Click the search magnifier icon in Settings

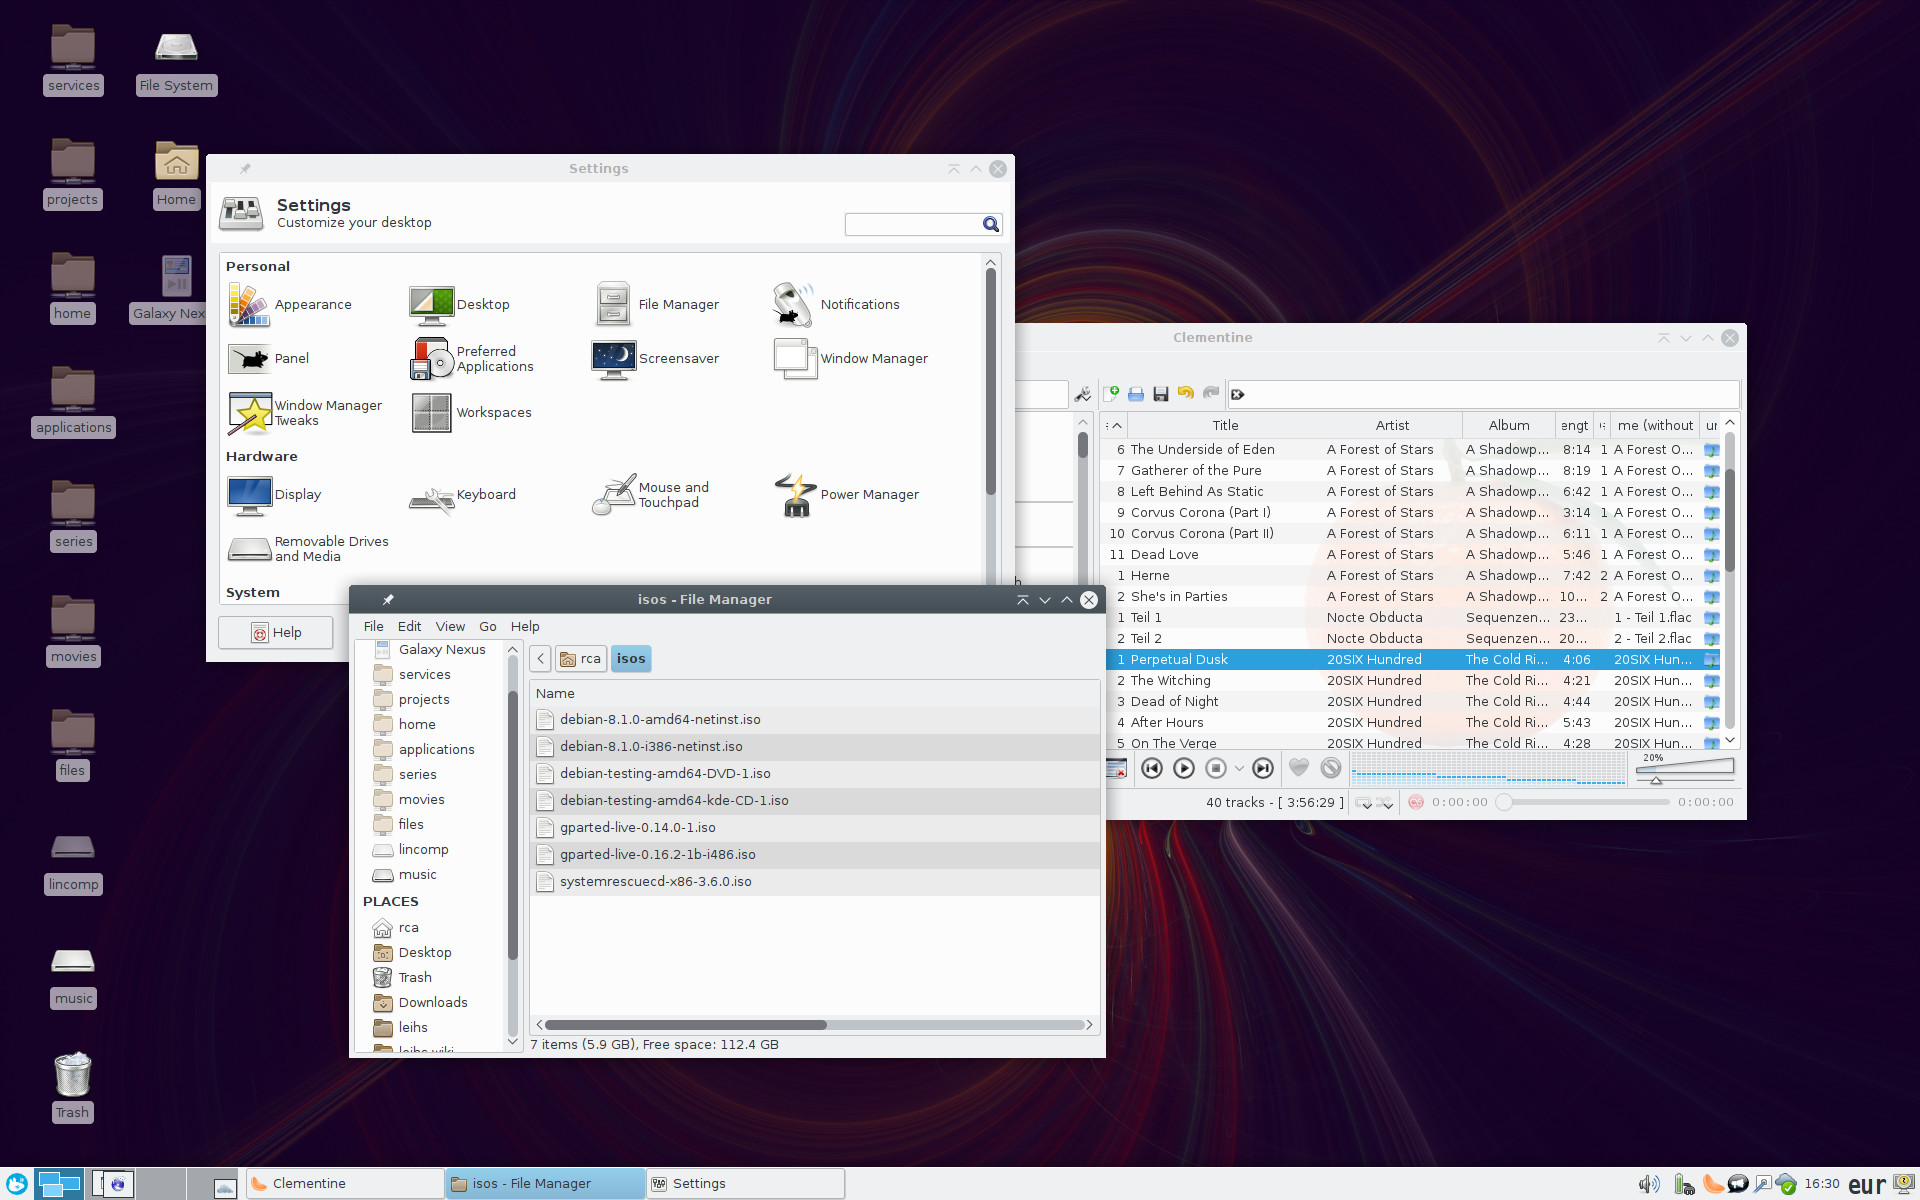click(x=991, y=224)
